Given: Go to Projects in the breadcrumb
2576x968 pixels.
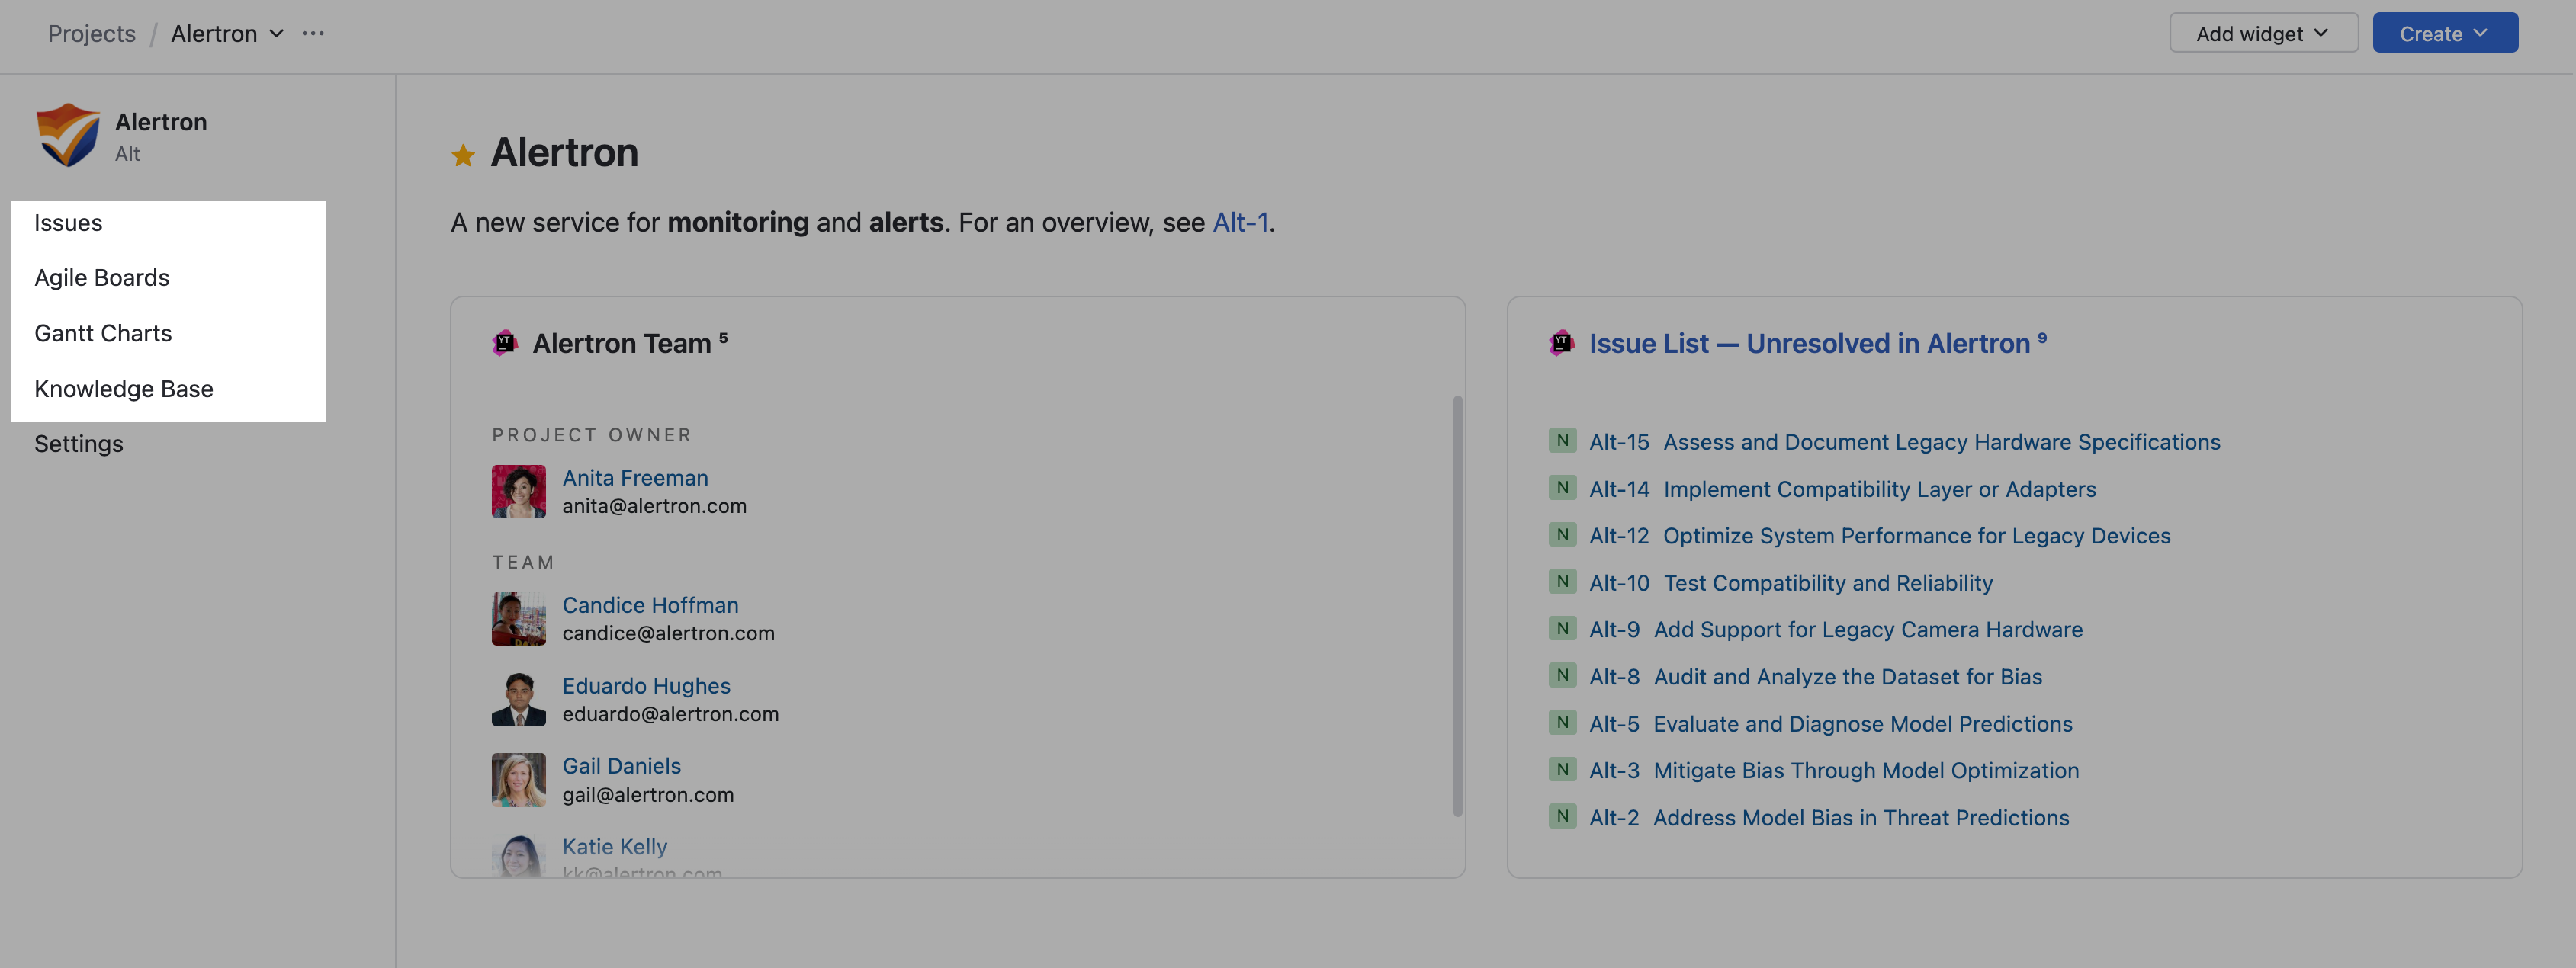Looking at the screenshot, I should (91, 33).
